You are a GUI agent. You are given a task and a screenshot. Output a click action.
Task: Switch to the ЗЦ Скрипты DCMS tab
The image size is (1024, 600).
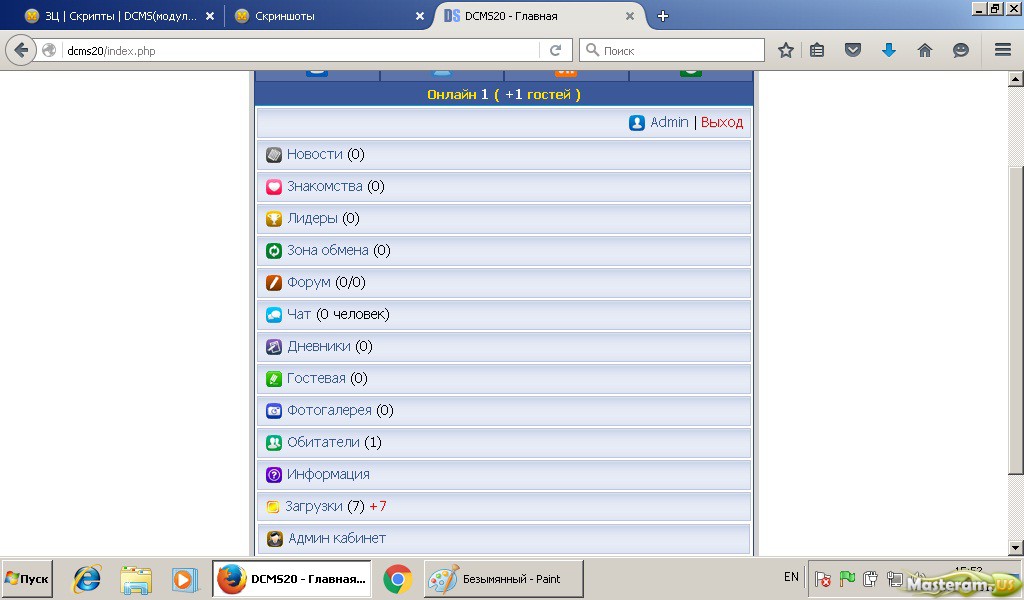pos(120,16)
